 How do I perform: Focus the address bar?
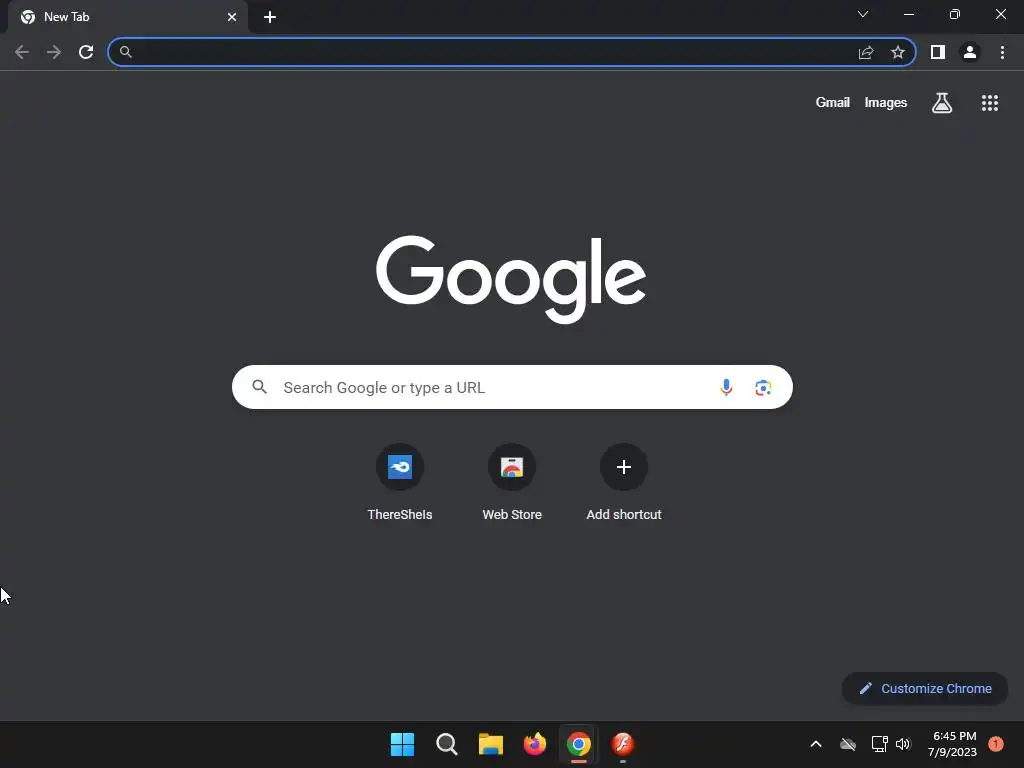512,52
